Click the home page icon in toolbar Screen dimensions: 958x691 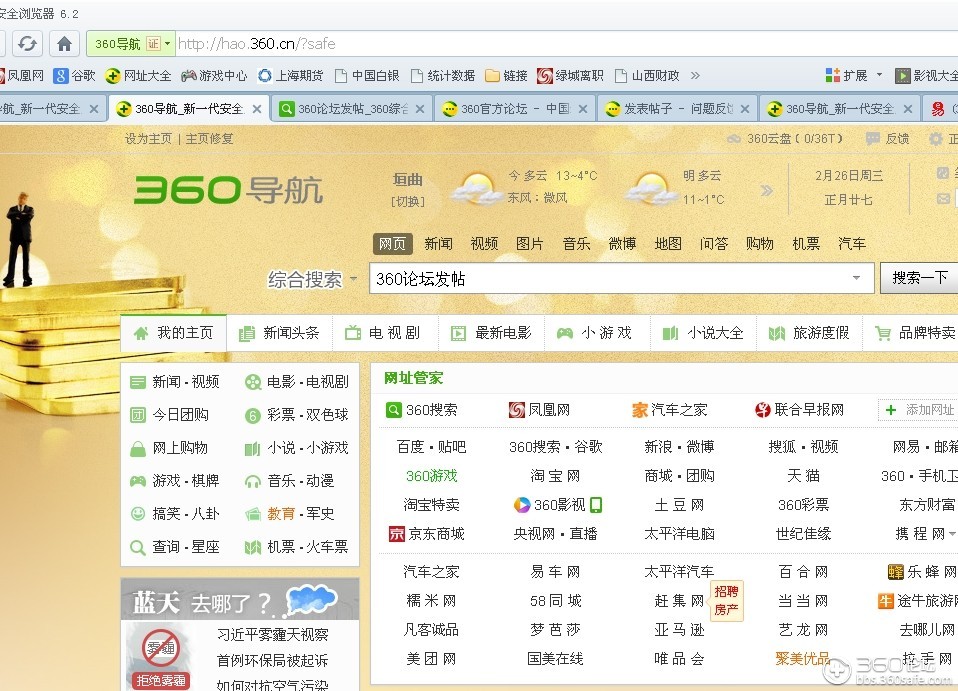[64, 44]
